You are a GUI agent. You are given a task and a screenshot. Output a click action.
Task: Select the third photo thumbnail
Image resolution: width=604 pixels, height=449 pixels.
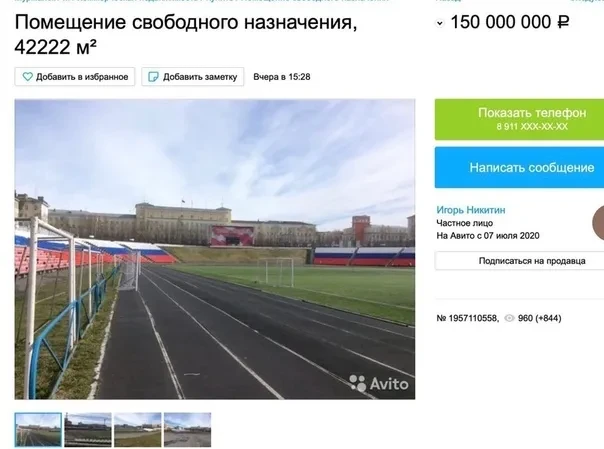pos(138,430)
